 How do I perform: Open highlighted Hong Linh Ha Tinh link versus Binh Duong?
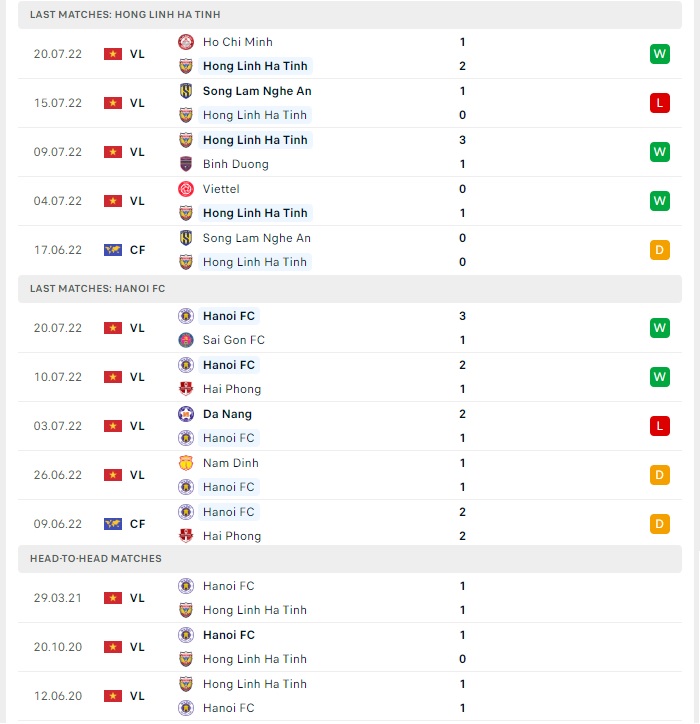(255, 140)
